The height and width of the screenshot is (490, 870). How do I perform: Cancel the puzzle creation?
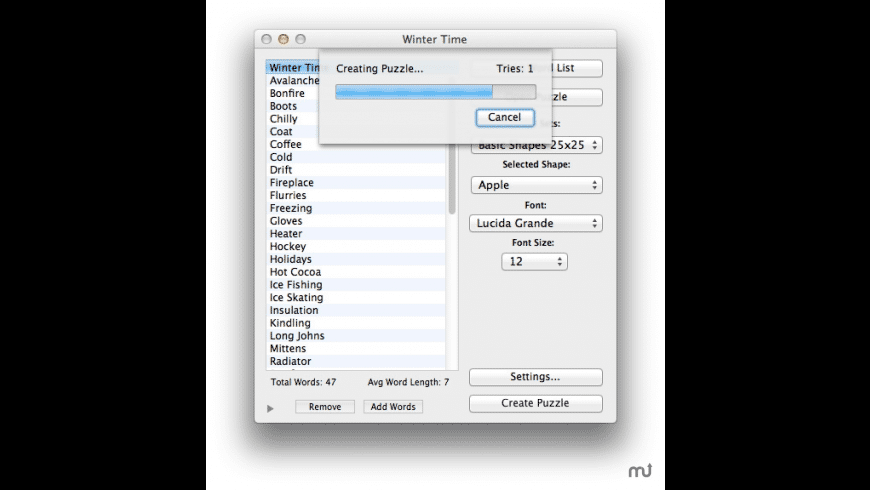click(x=505, y=117)
